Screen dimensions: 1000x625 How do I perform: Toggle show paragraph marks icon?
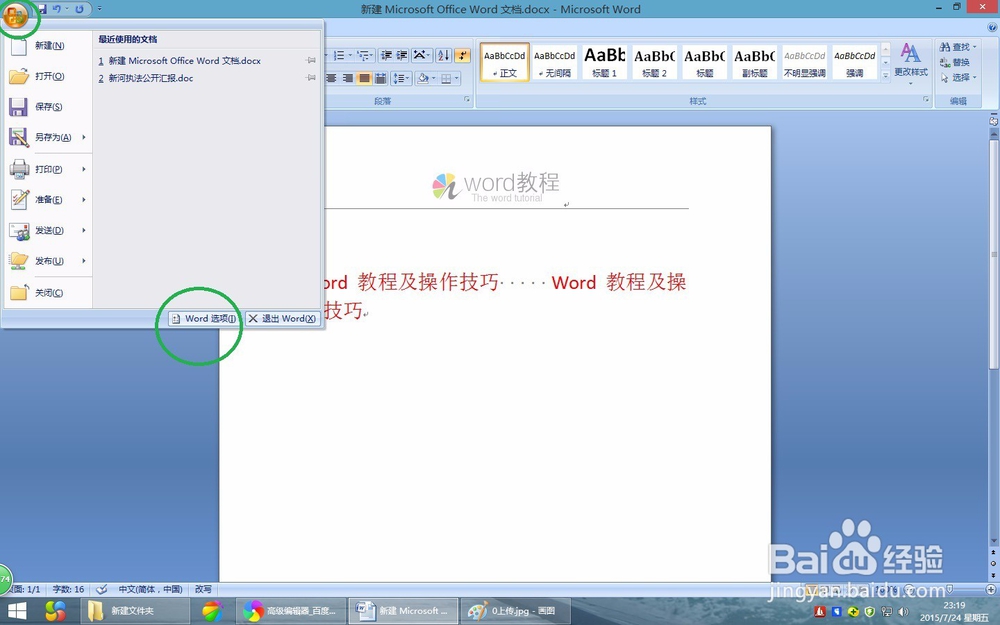tap(462, 55)
